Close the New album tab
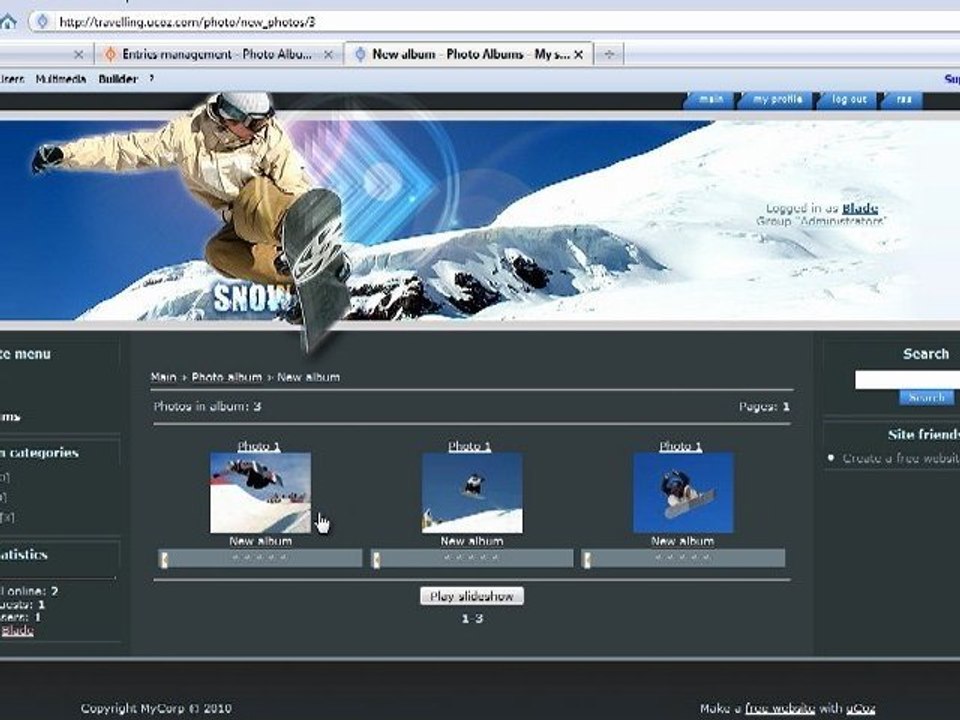This screenshot has width=960, height=720. pyautogui.click(x=579, y=54)
